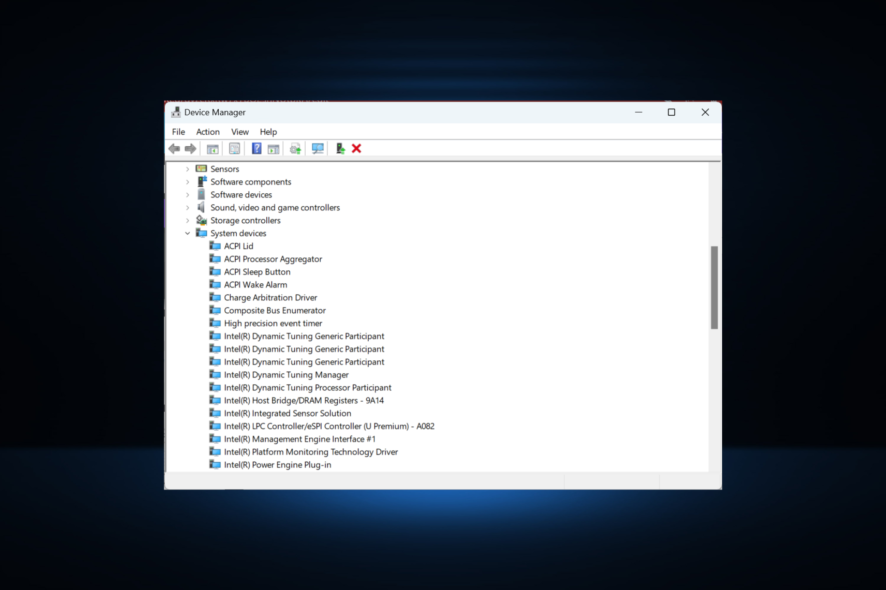Select Intel(R) Platform Monitoring Technology Driver
Viewport: 886px width, 590px height.
click(x=311, y=452)
